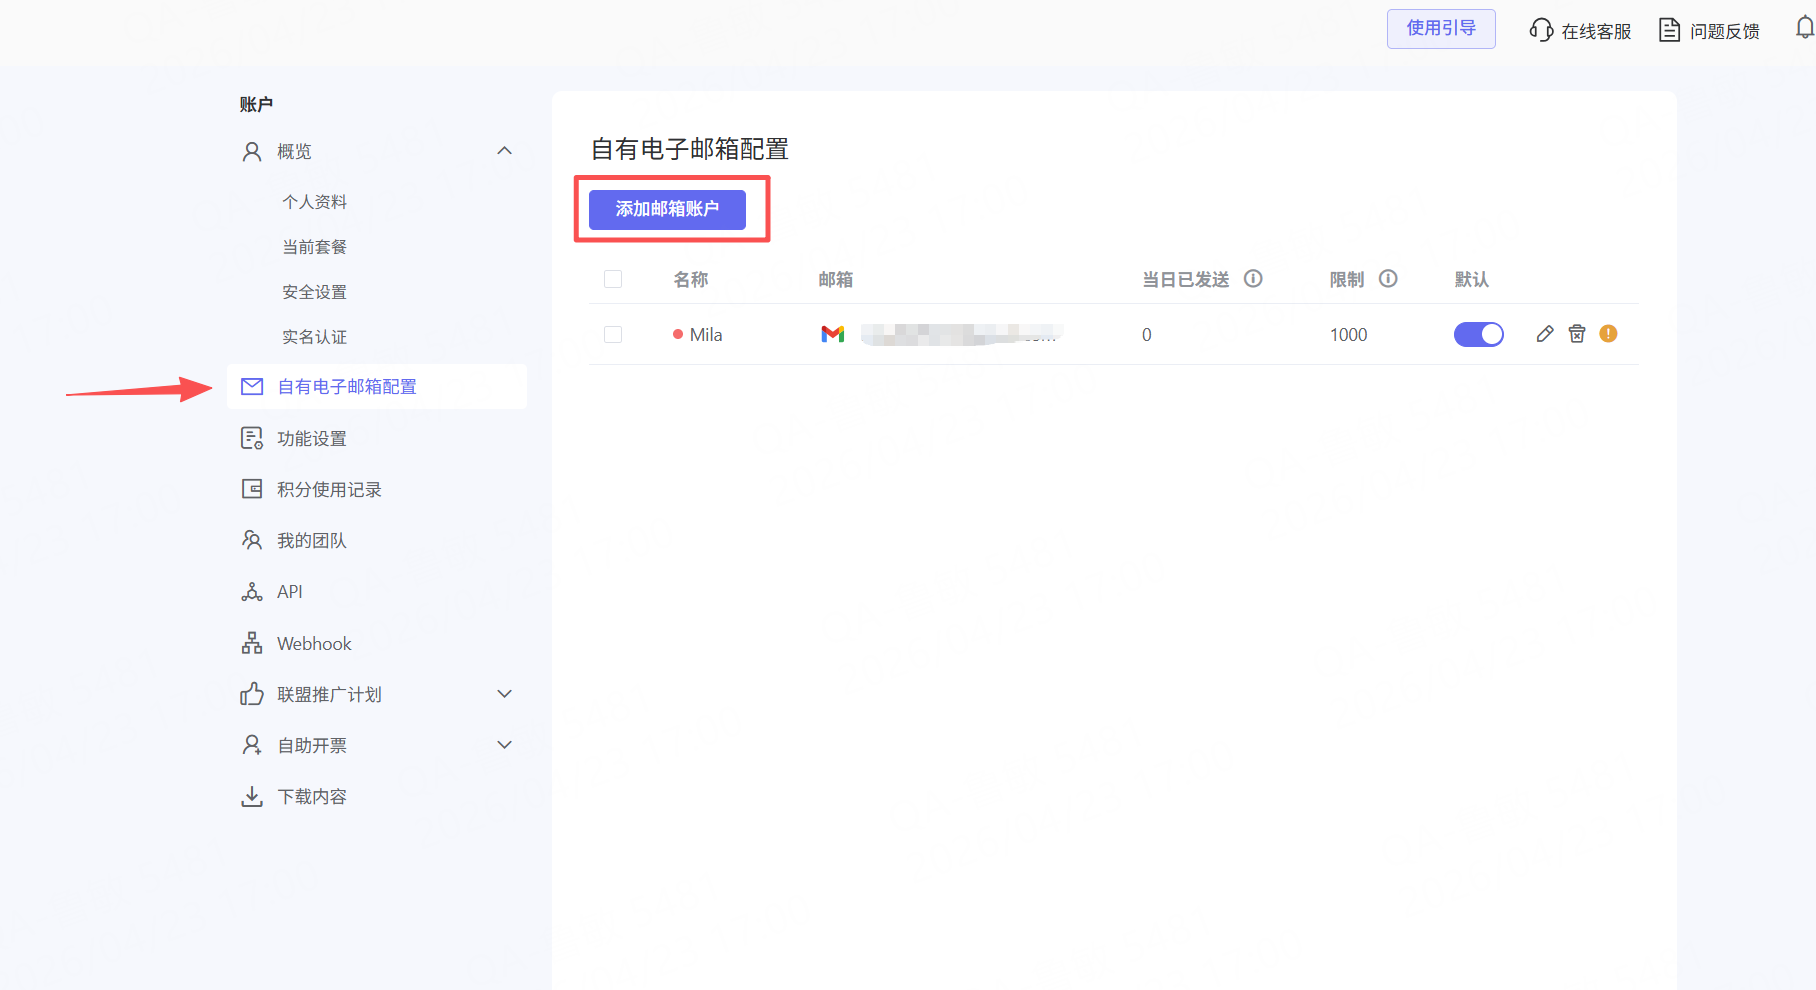1816x990 pixels.
Task: Tick the checkbox for the Mila row
Action: [613, 334]
